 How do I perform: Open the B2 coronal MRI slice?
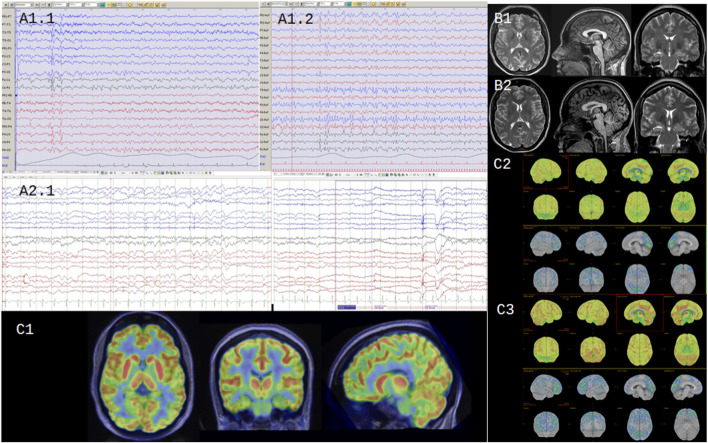coord(670,117)
